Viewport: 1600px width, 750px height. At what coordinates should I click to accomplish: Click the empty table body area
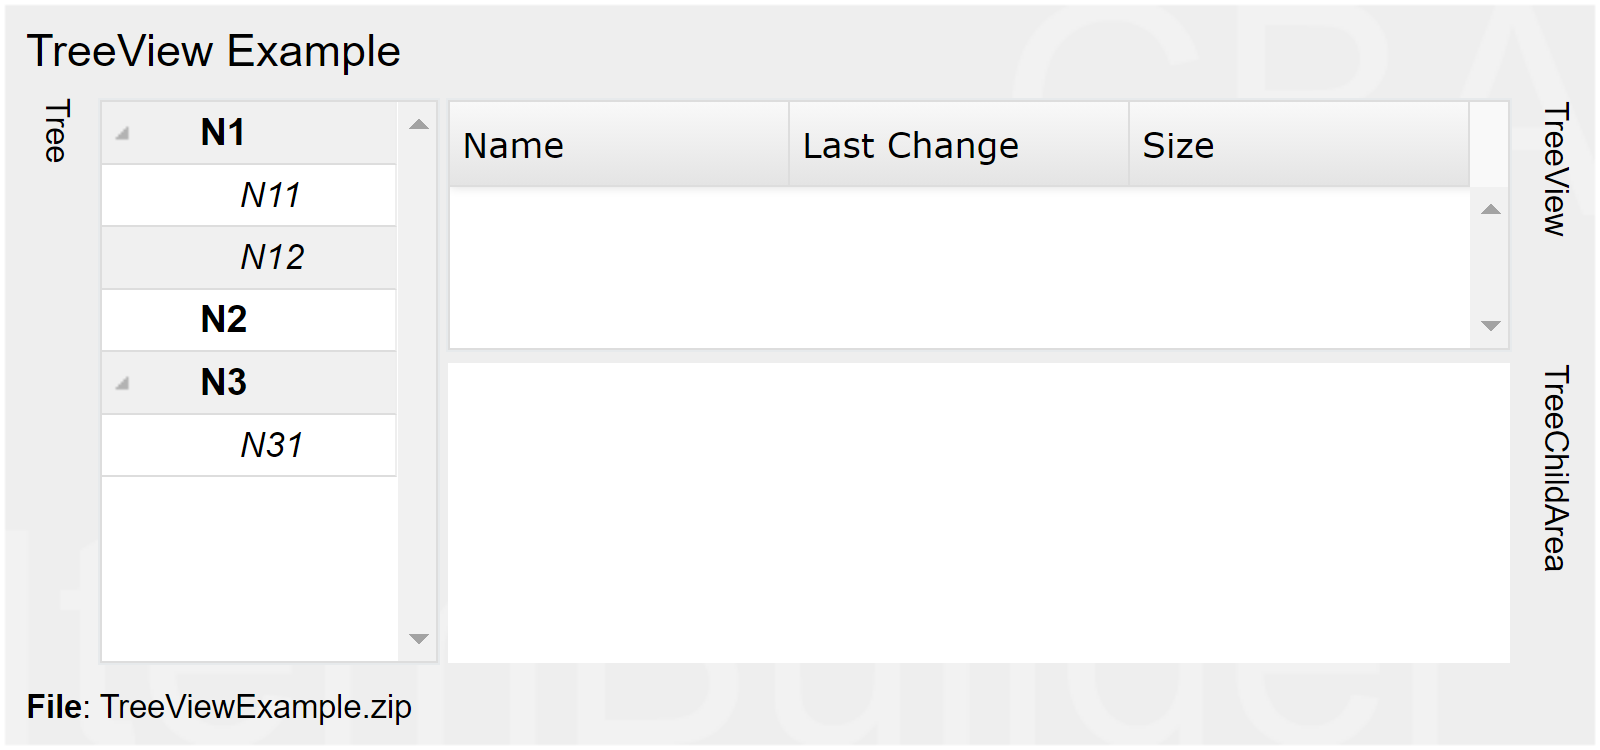click(960, 267)
